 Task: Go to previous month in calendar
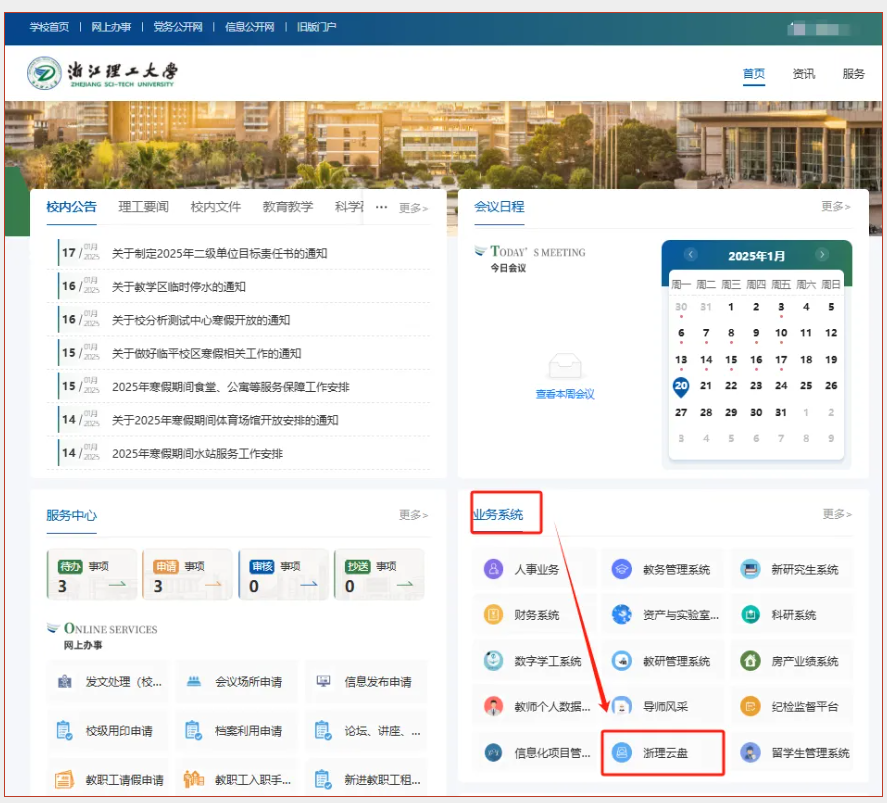[x=691, y=255]
